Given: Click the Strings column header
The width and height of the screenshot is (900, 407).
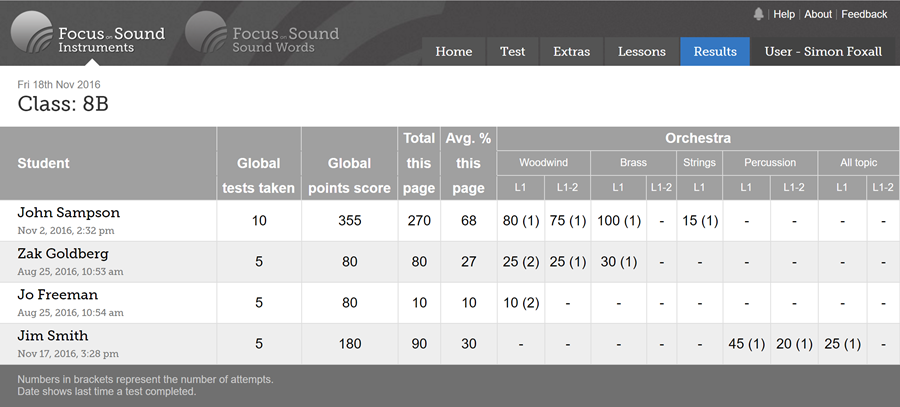Looking at the screenshot, I should click(x=699, y=163).
